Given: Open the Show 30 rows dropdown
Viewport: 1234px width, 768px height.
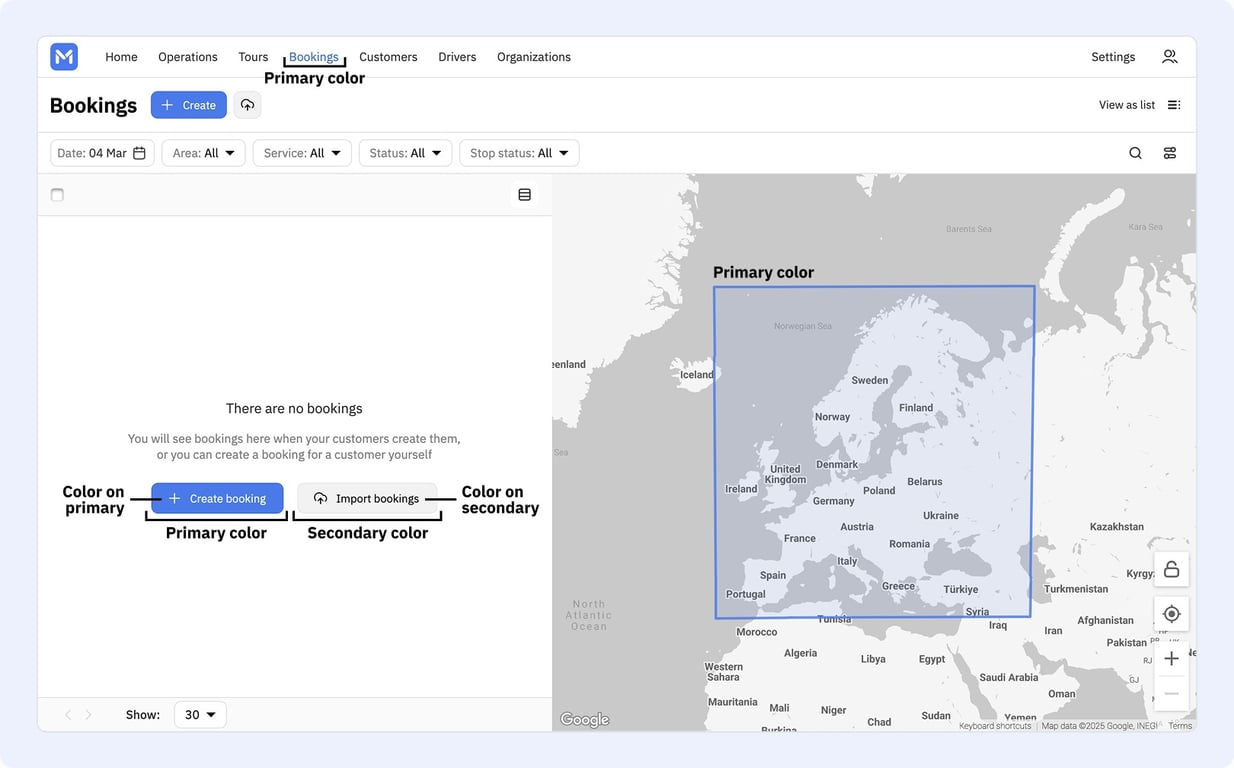Looking at the screenshot, I should coord(200,715).
